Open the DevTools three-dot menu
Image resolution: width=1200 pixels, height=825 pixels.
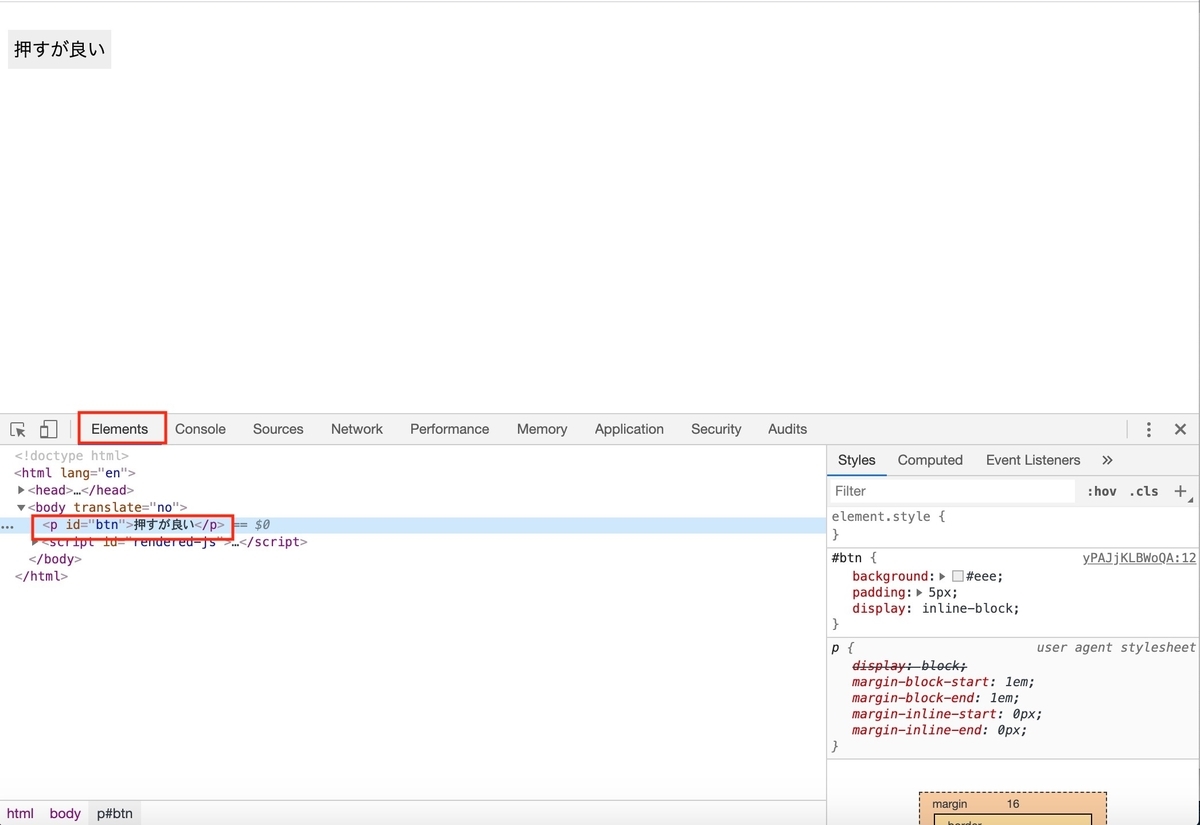1149,429
